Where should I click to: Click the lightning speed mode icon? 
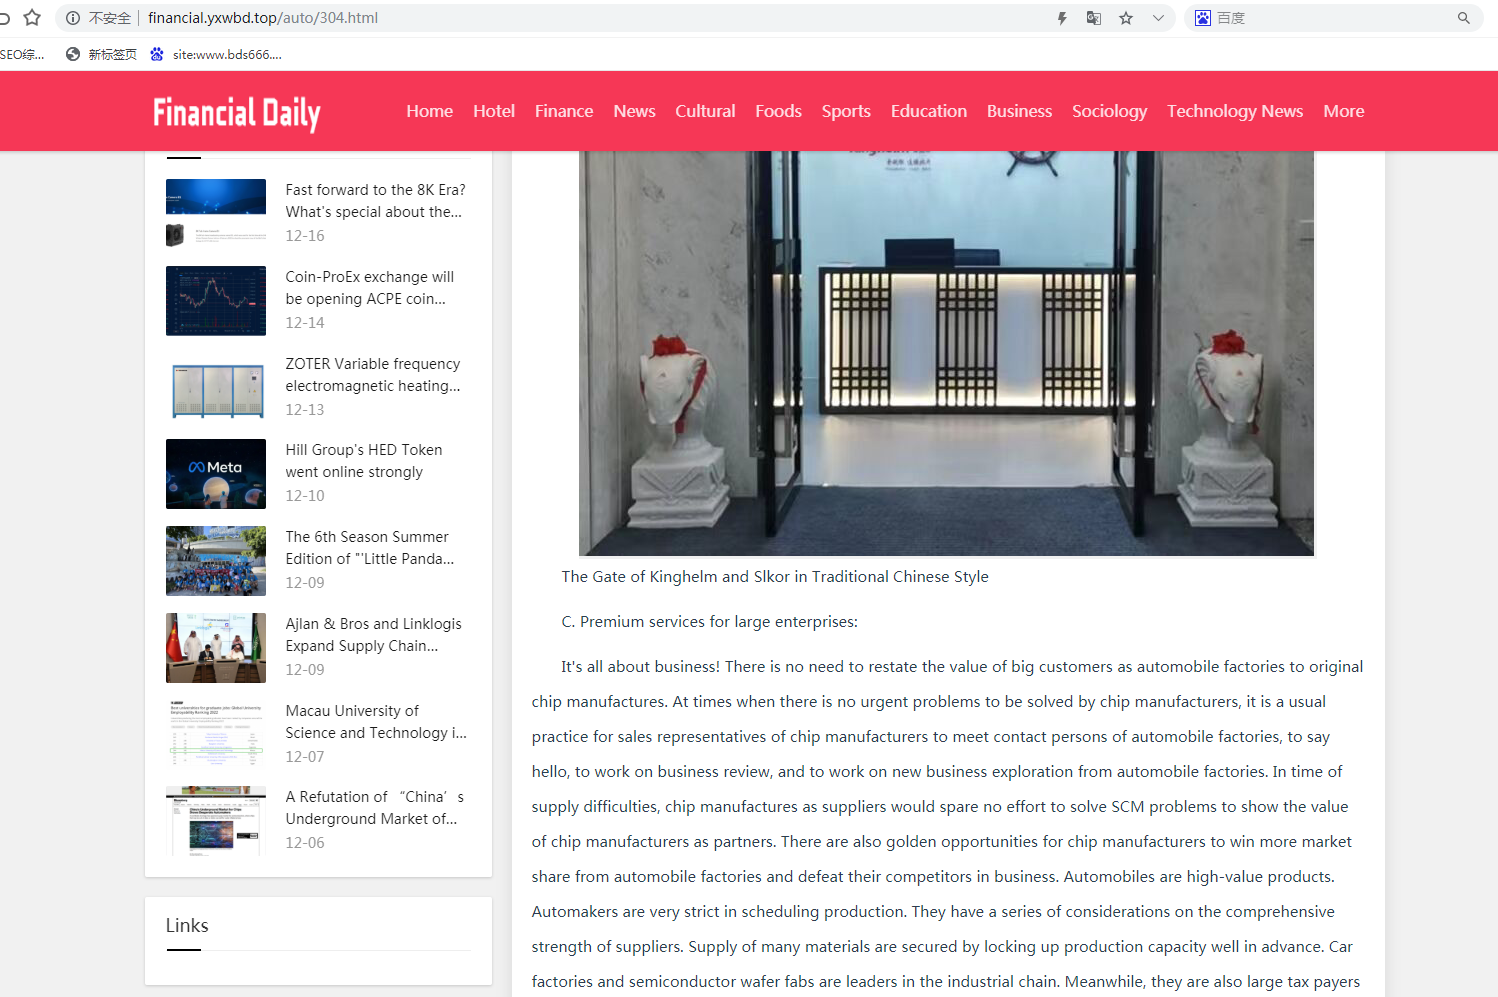click(1062, 18)
